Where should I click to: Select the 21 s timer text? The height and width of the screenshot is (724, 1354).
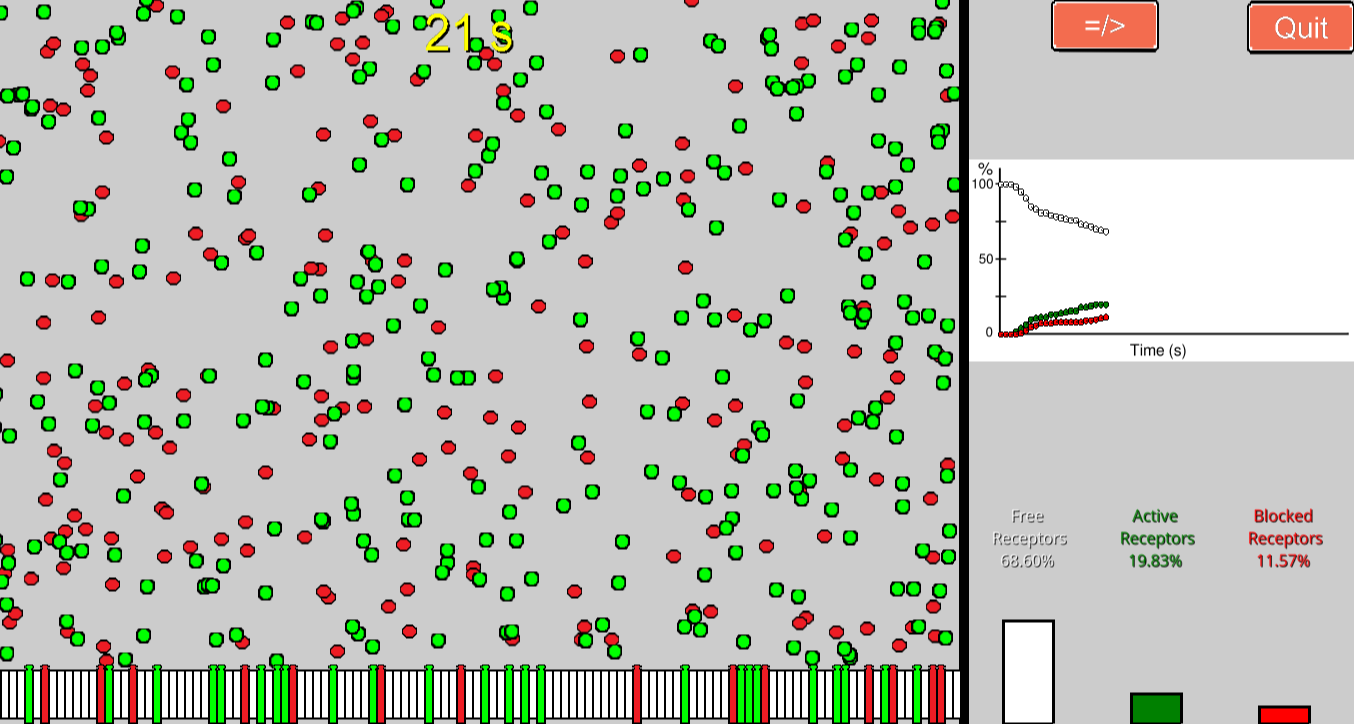pos(469,35)
